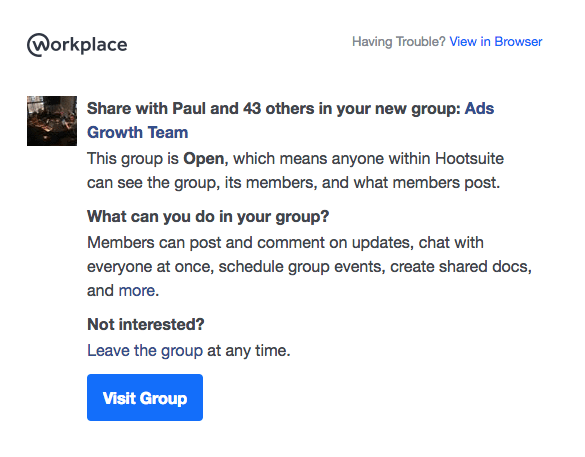Click the "at any time." text
The height and width of the screenshot is (457, 585).
click(x=249, y=351)
